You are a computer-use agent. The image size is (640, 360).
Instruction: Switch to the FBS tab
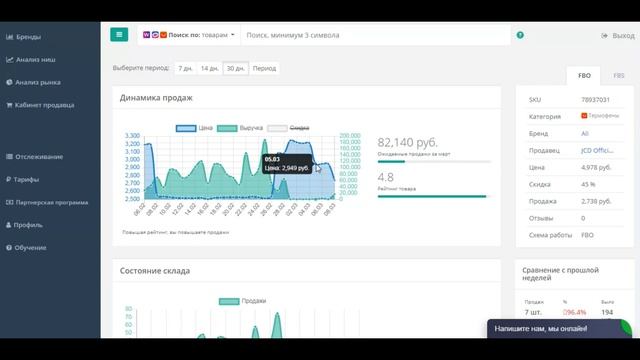[x=618, y=76]
